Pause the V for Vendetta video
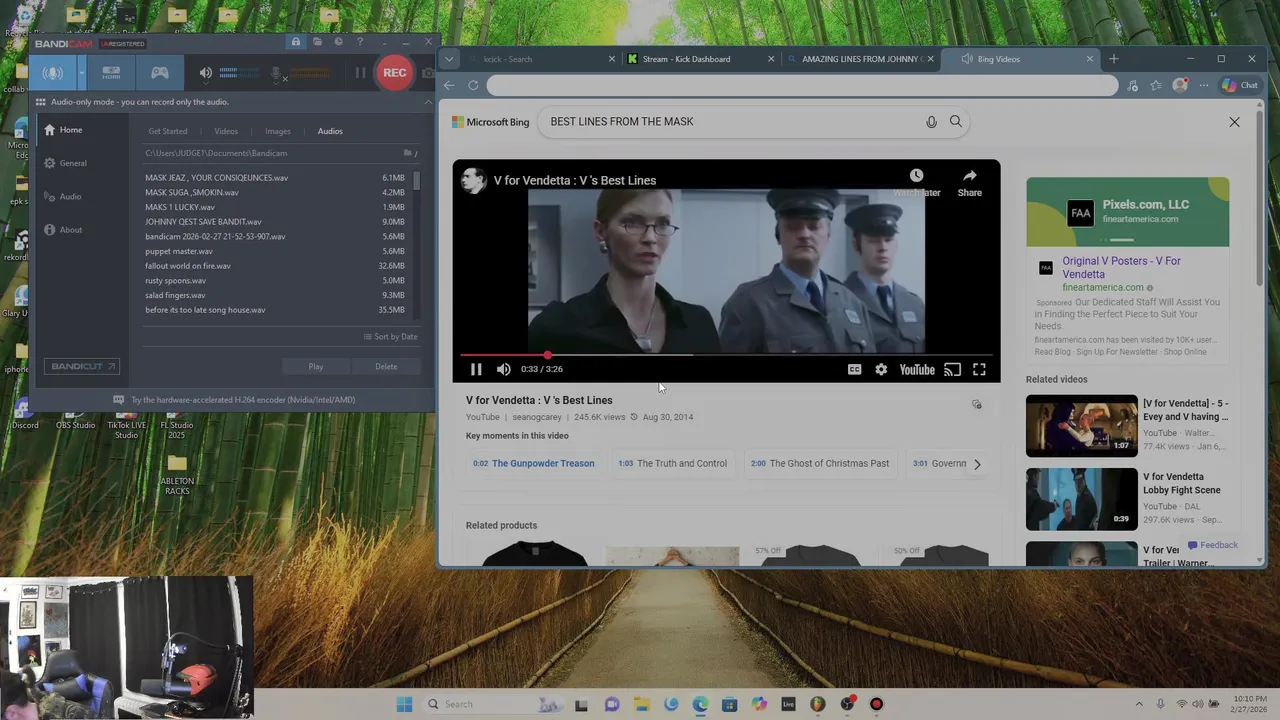The image size is (1280, 720). coord(476,370)
